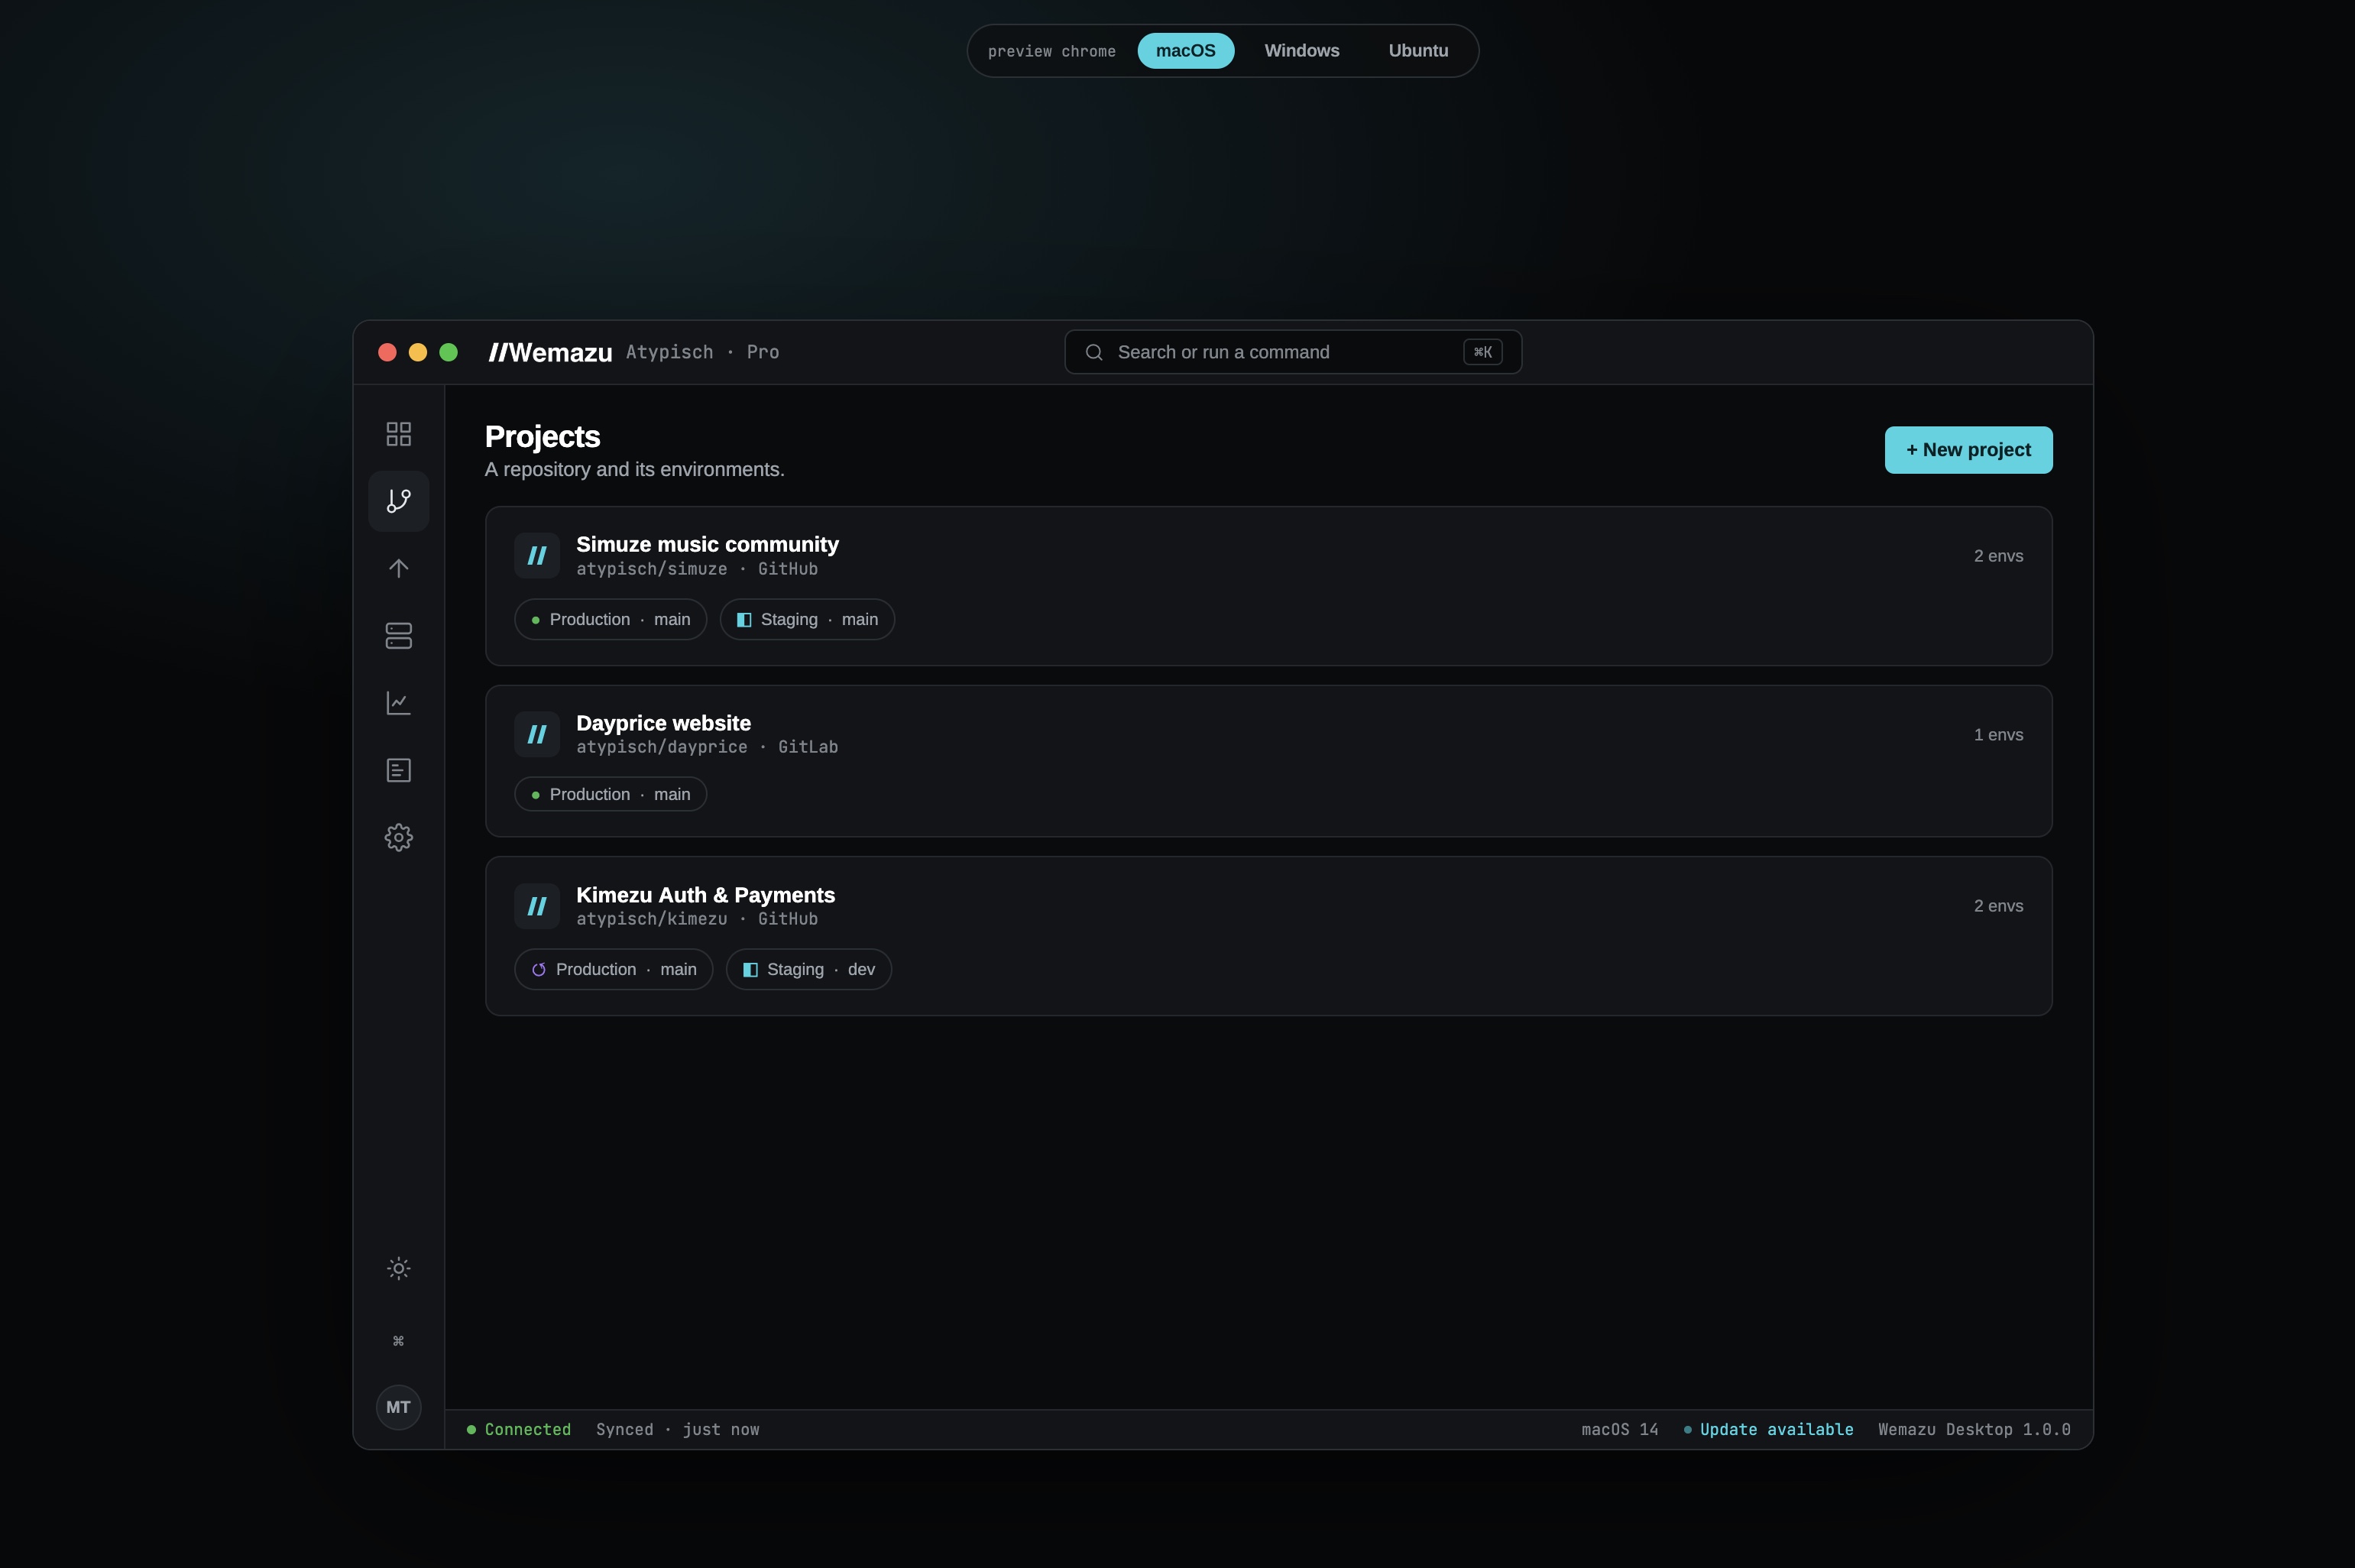The image size is (2355, 1568).
Task: Open the MT user avatar
Action: click(x=398, y=1407)
